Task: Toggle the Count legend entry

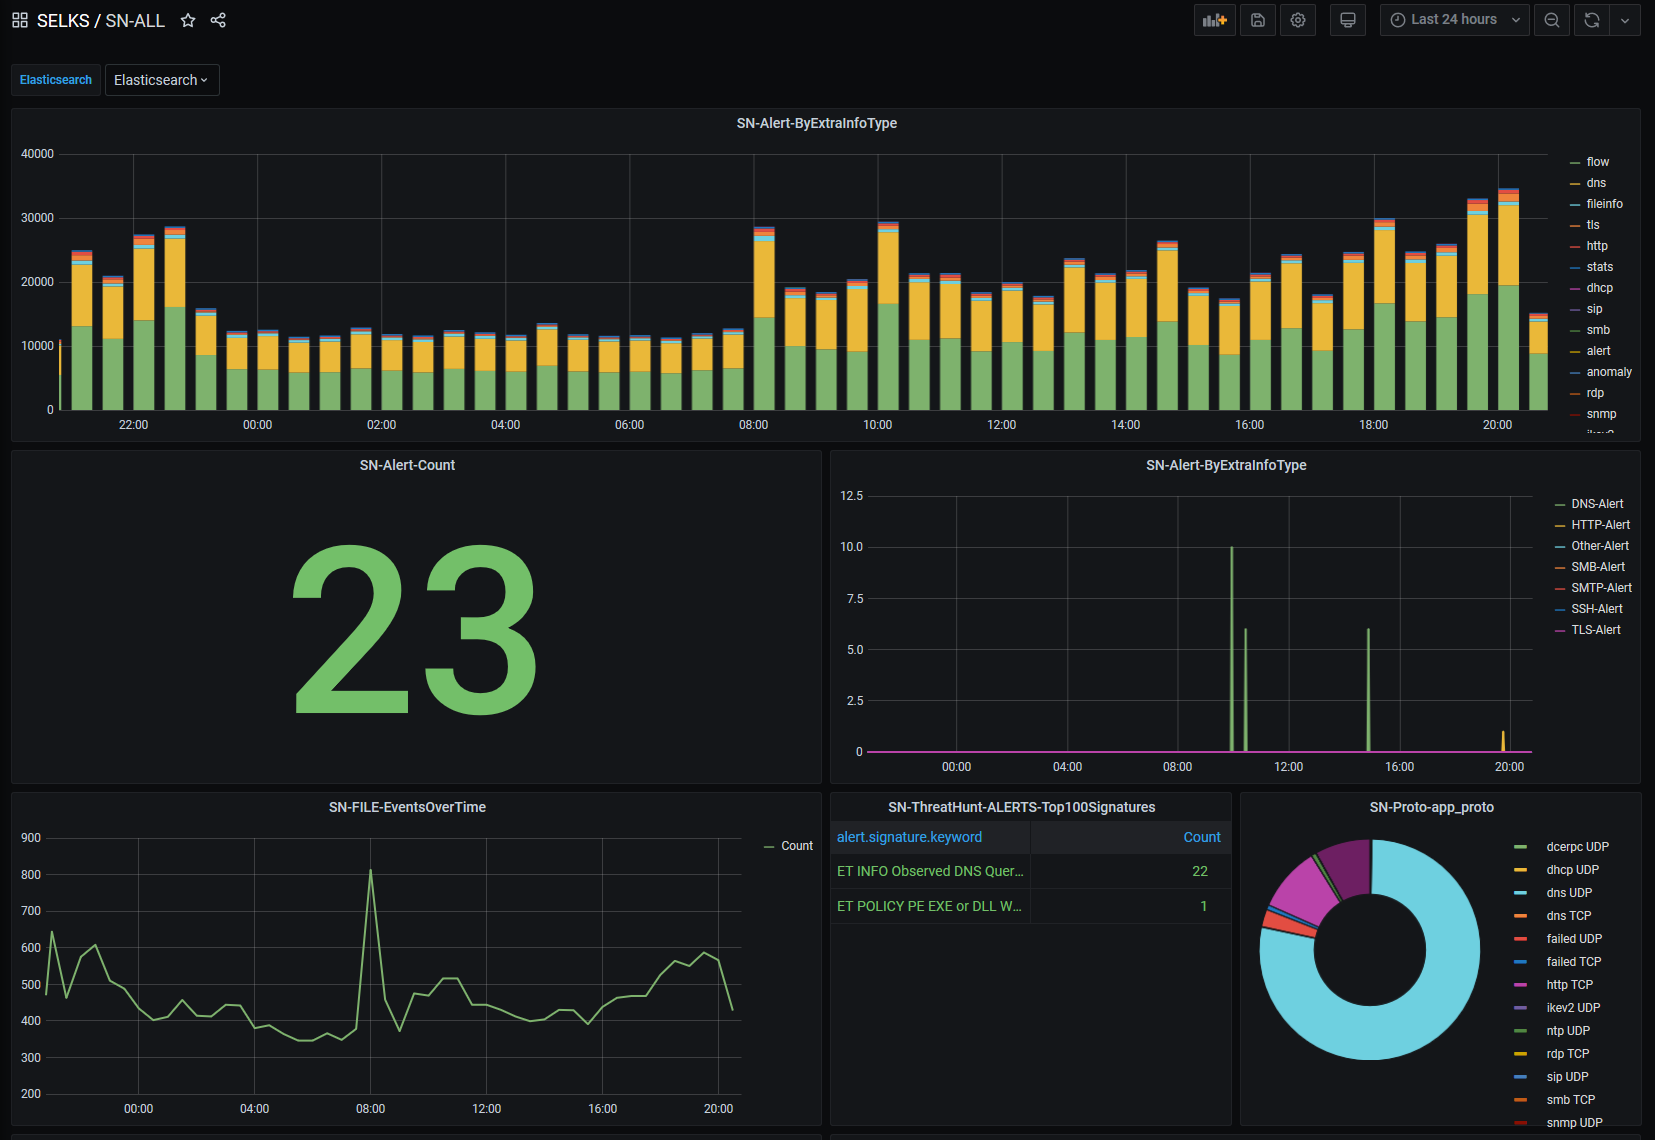Action: pos(796,846)
